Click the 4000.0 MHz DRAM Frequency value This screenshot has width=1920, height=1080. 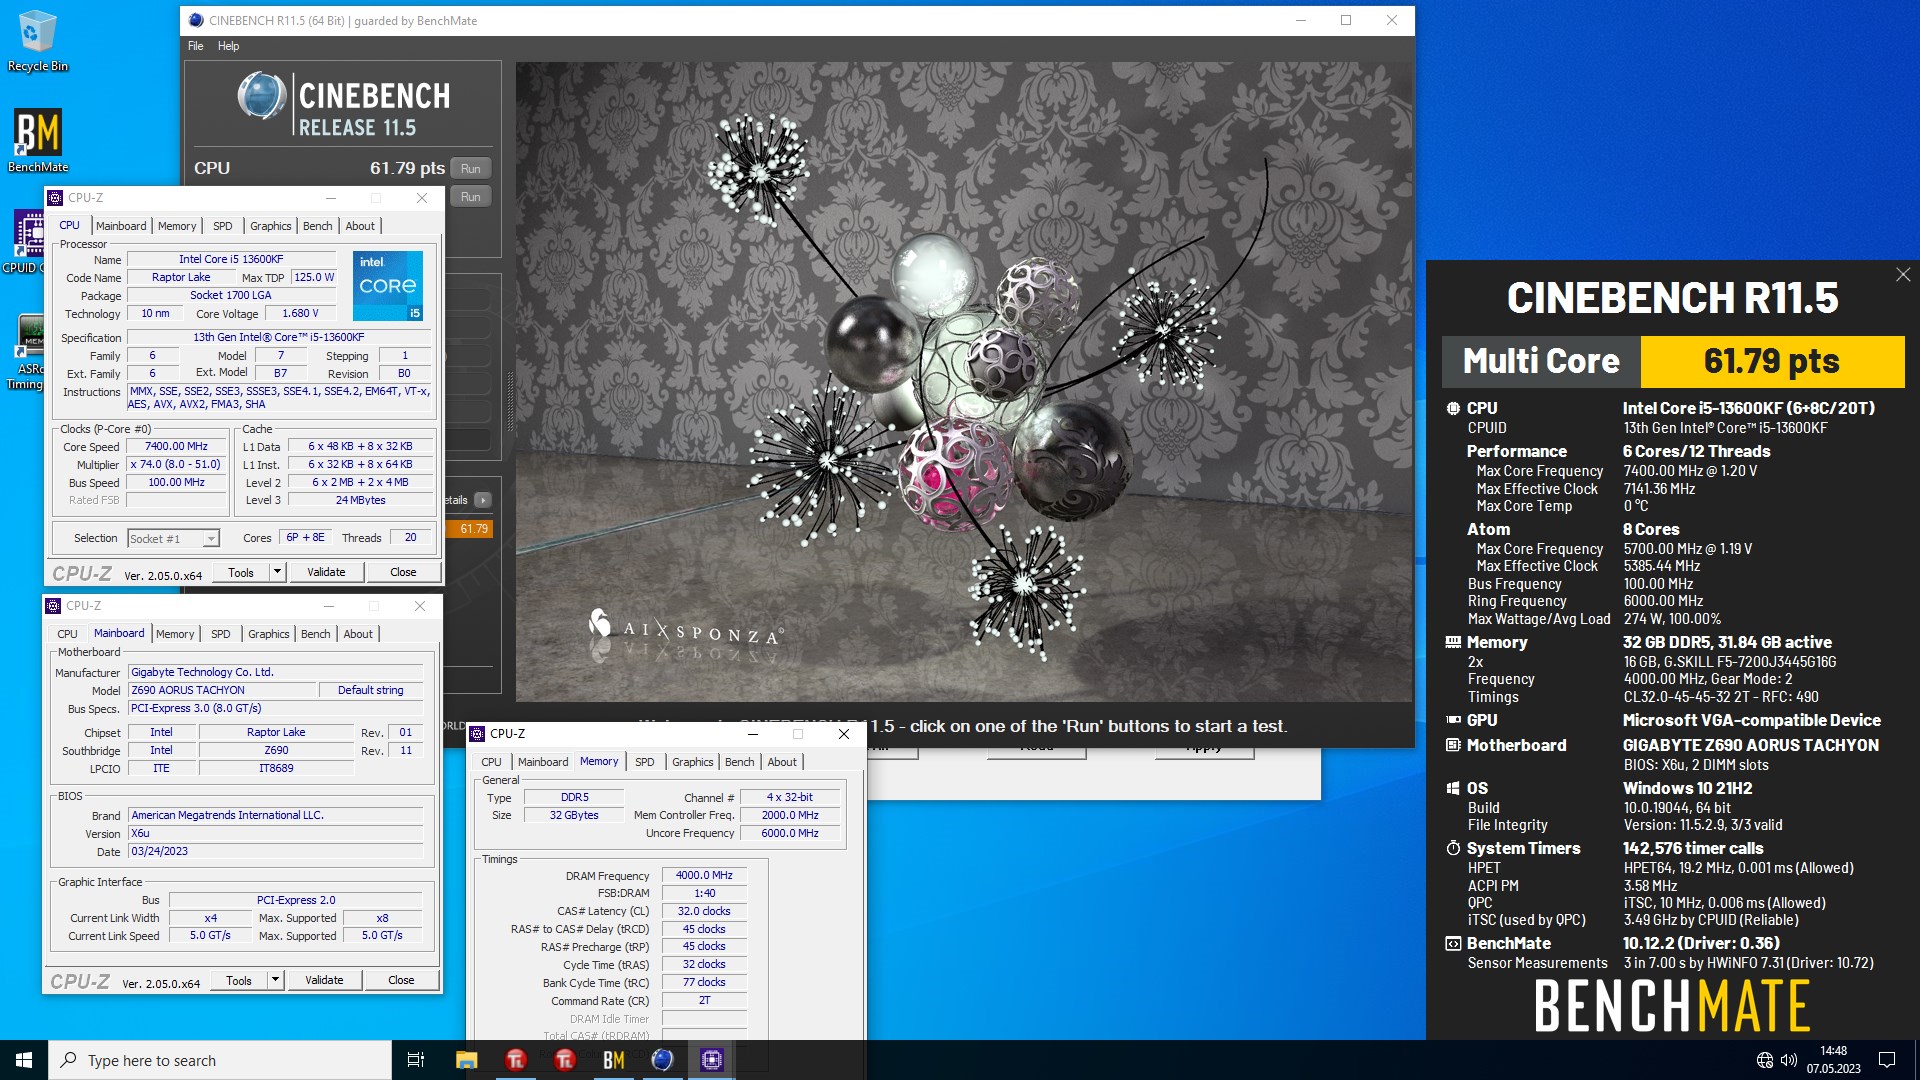pyautogui.click(x=704, y=875)
